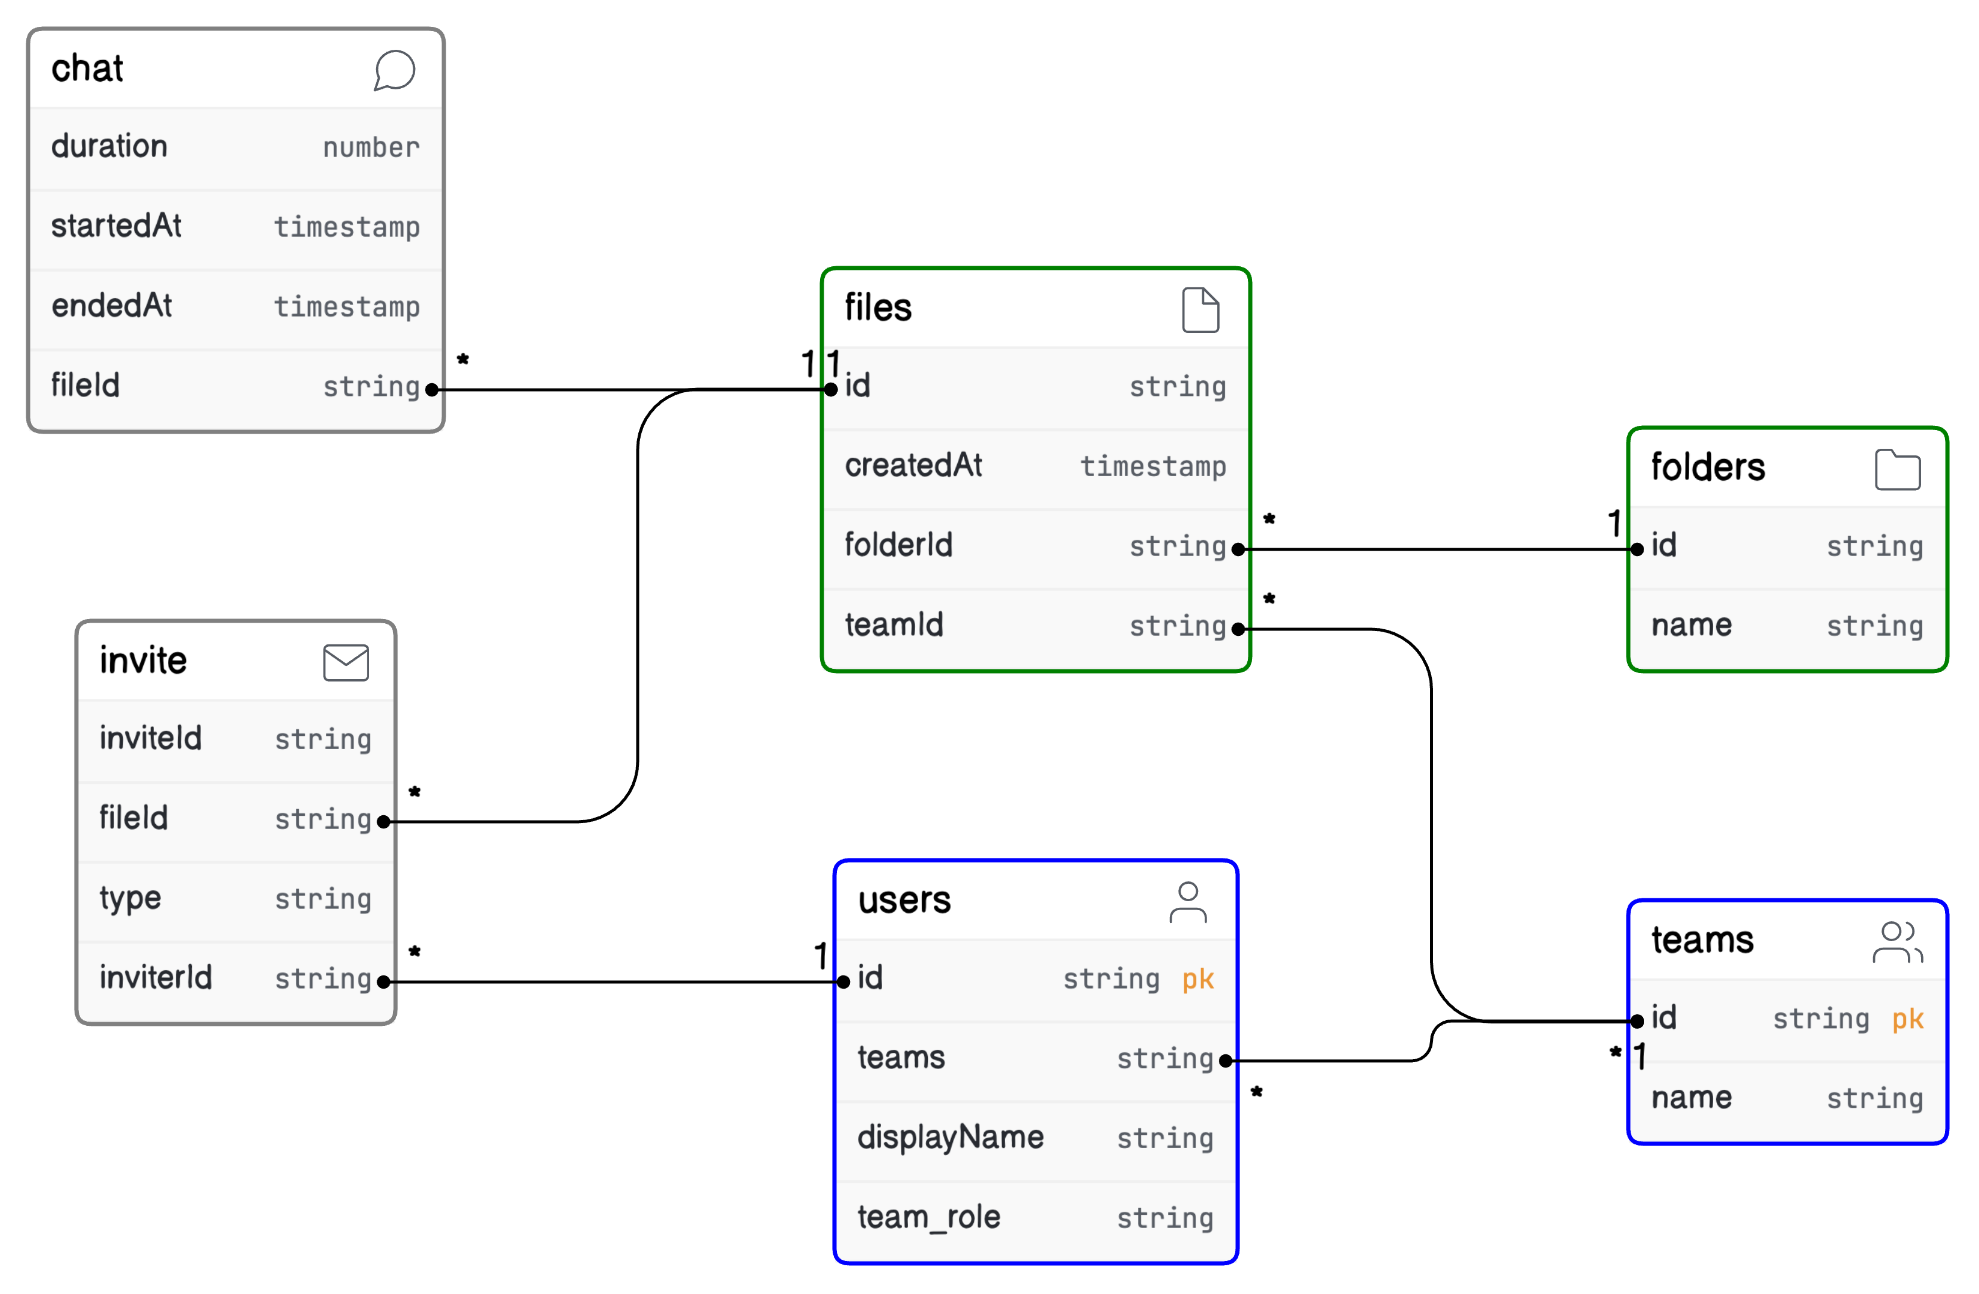The width and height of the screenshot is (1979, 1294).
Task: Click the person icon on the users table
Action: tap(1188, 900)
